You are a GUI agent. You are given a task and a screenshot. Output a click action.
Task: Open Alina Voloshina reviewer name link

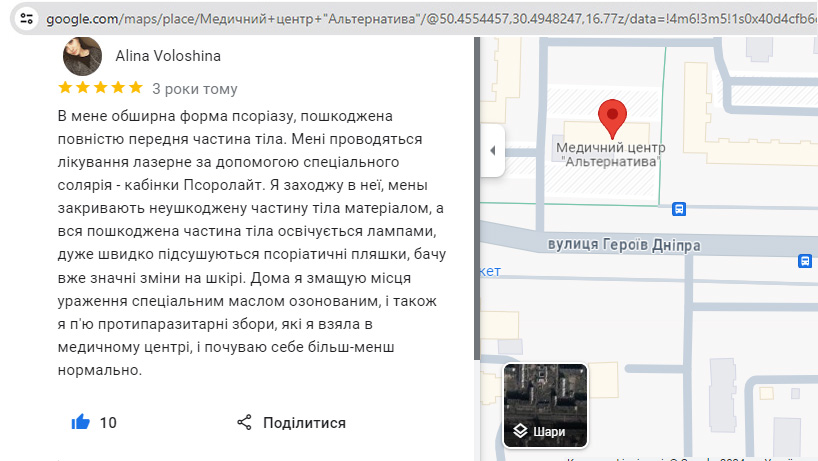coord(169,56)
